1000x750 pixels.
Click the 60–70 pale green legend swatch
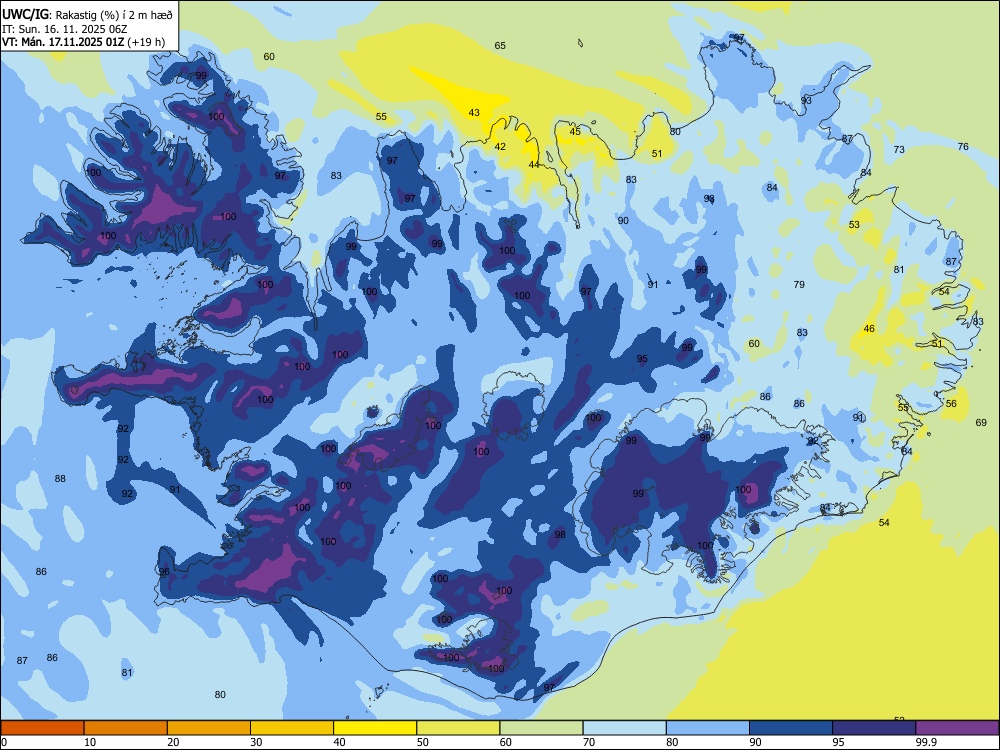click(541, 728)
